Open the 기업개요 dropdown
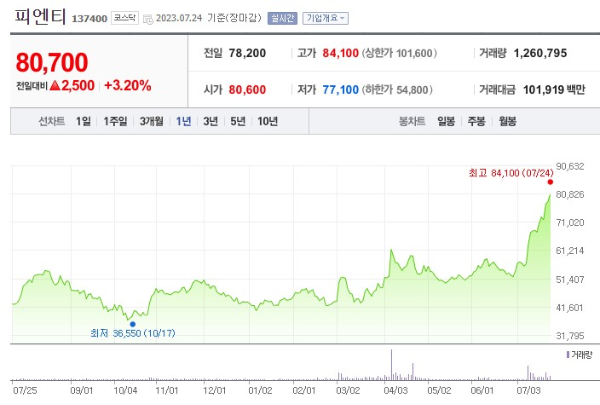This screenshot has width=600, height=405. click(x=325, y=18)
